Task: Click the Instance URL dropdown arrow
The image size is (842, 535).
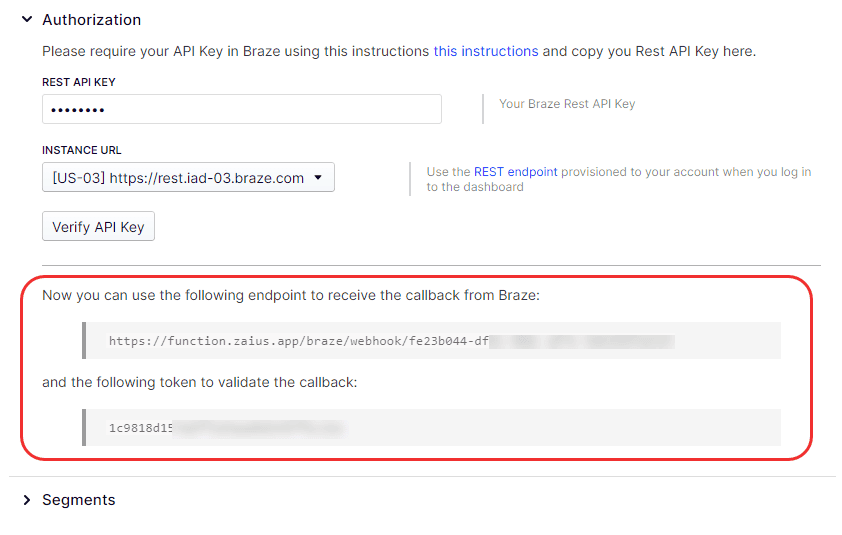Action: 318,178
